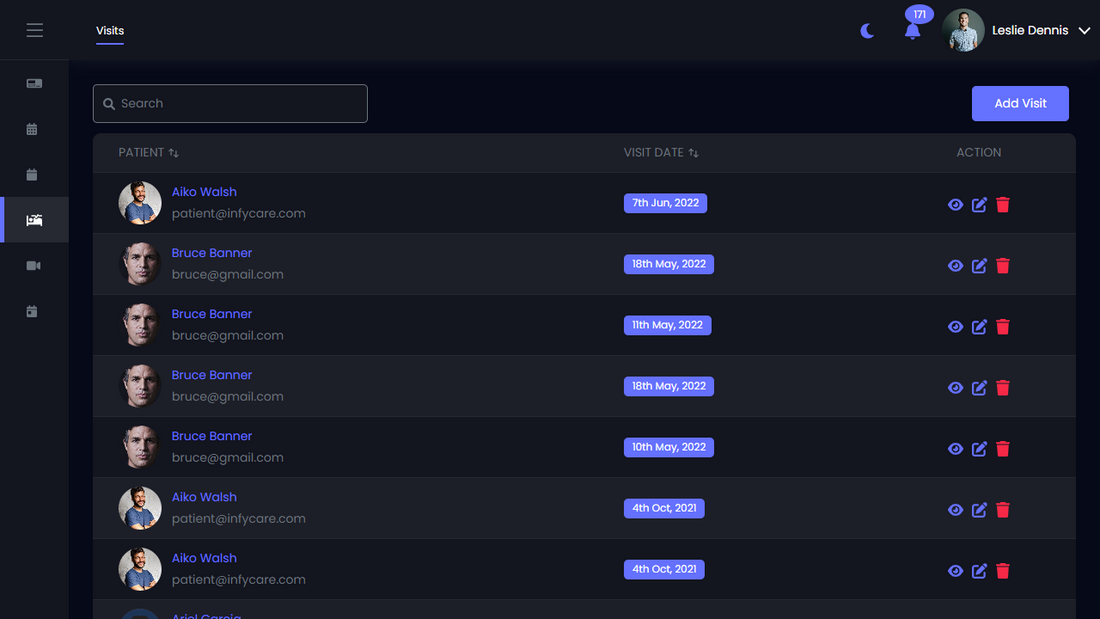Open Aiko Walsh patient link in first row

[x=204, y=192]
